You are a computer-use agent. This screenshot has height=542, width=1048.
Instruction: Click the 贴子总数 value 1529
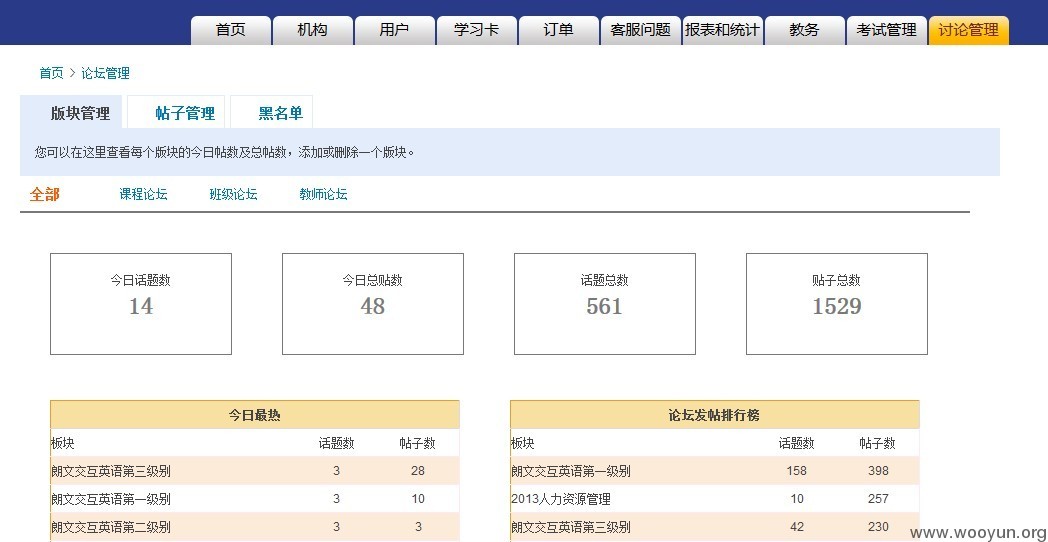(x=837, y=306)
